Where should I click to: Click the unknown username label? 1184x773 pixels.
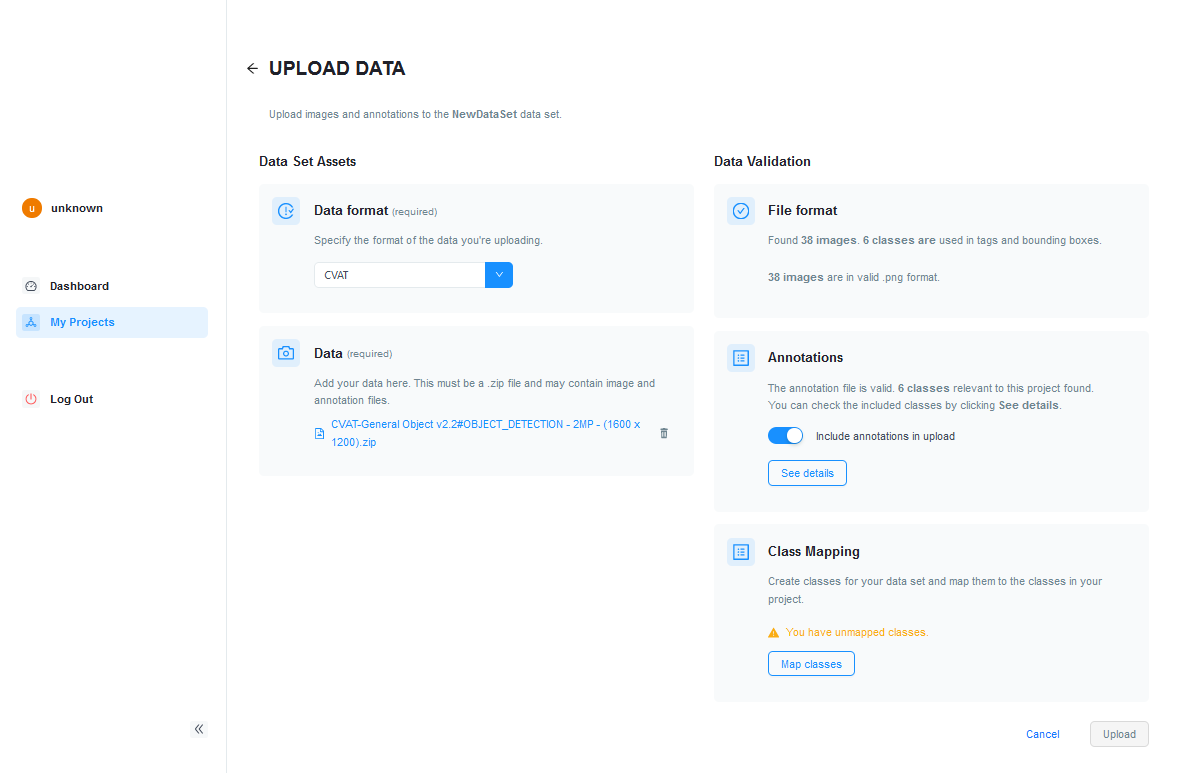[77, 208]
